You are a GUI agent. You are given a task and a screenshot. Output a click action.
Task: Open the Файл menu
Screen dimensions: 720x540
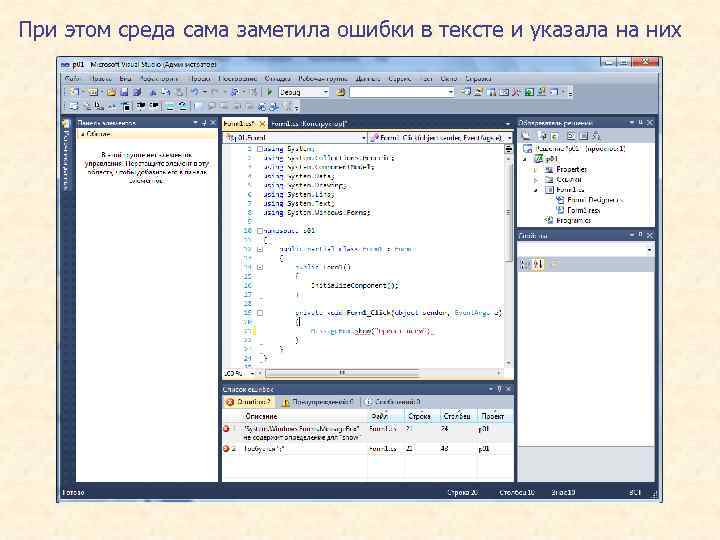pos(73,79)
